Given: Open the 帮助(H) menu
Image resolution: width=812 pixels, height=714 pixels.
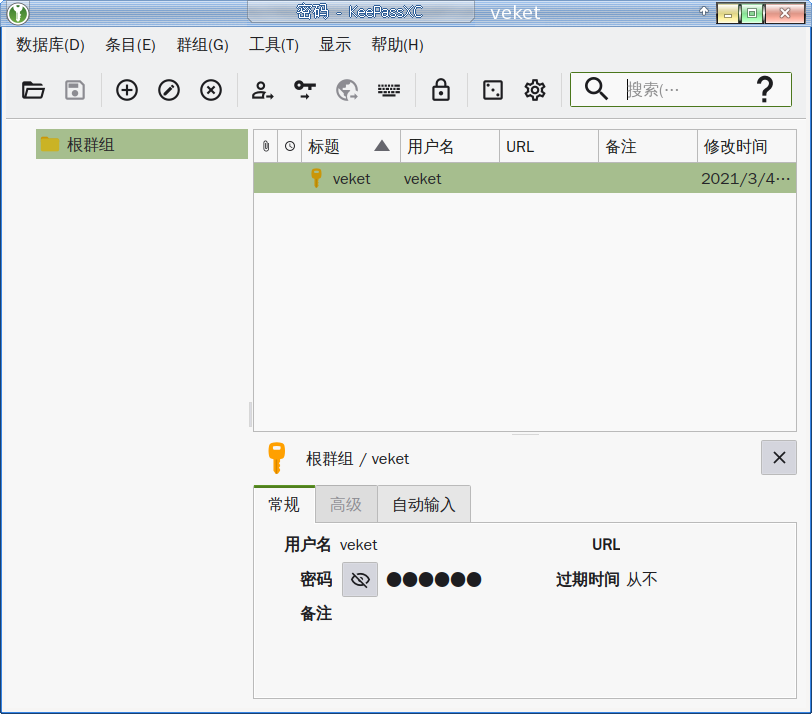Looking at the screenshot, I should [x=397, y=45].
